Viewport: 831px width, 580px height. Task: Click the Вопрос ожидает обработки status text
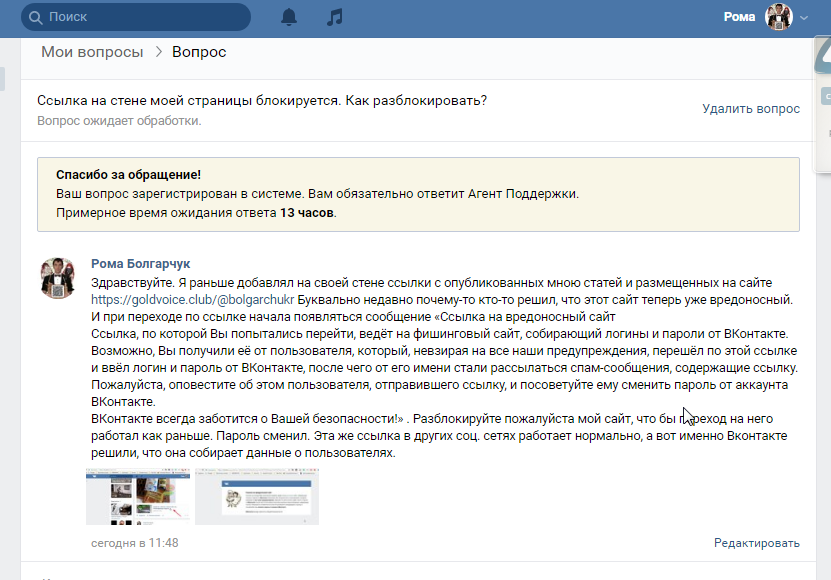[x=119, y=121]
